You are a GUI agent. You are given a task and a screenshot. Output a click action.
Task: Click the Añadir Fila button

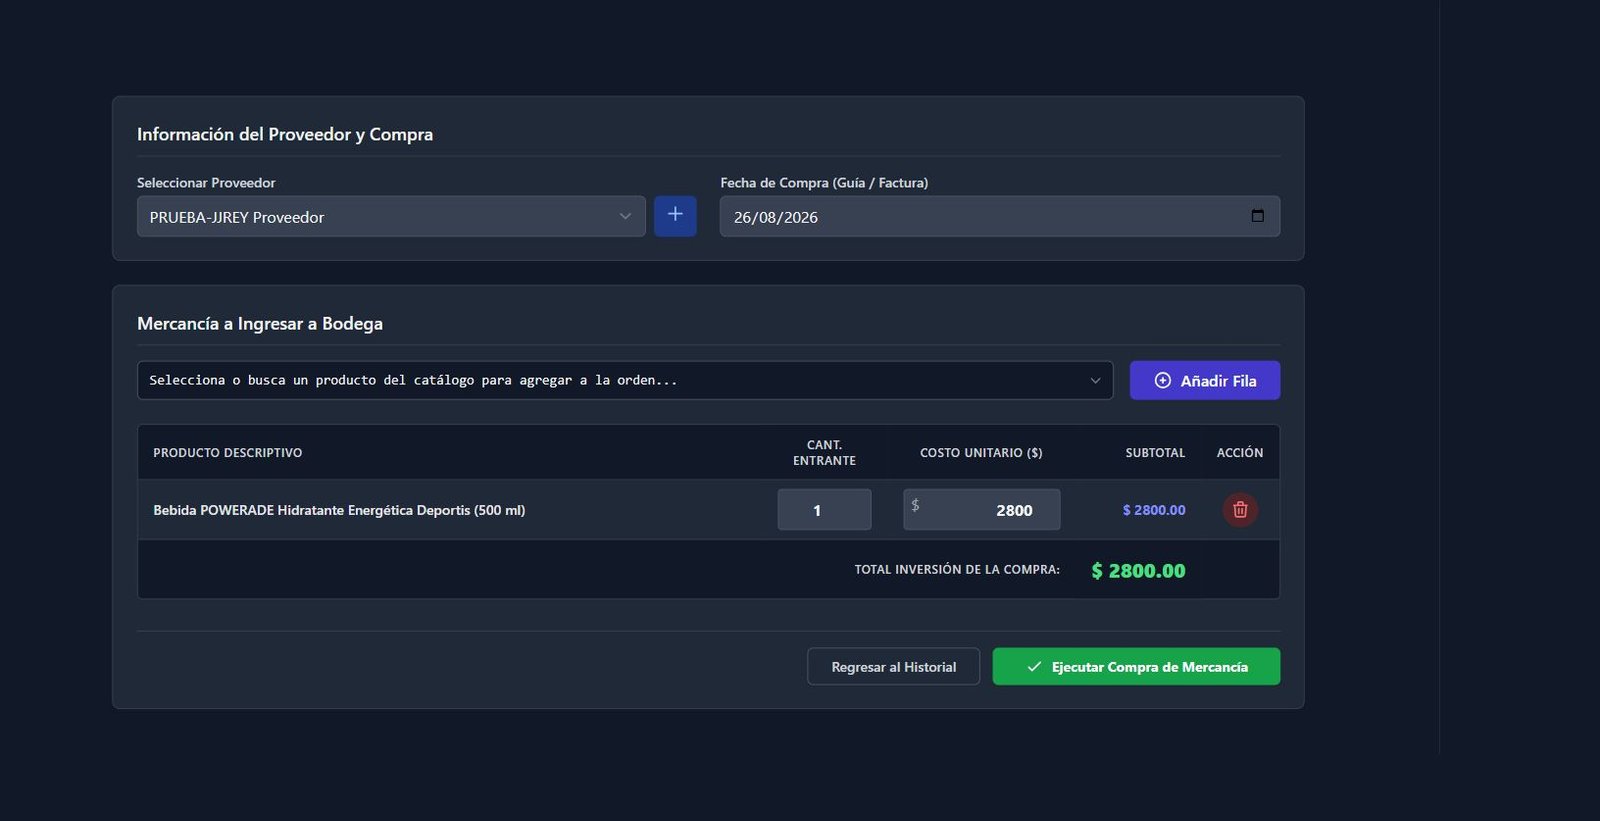pyautogui.click(x=1205, y=380)
